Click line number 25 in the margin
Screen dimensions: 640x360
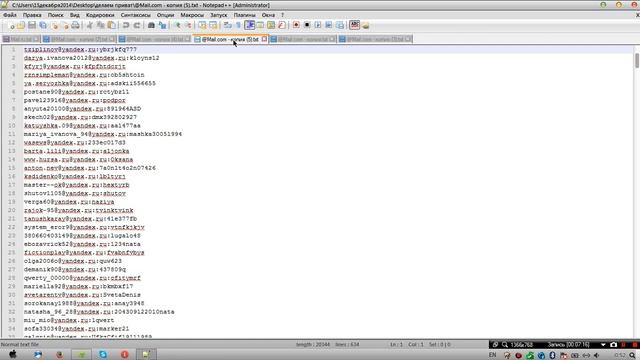(11, 252)
